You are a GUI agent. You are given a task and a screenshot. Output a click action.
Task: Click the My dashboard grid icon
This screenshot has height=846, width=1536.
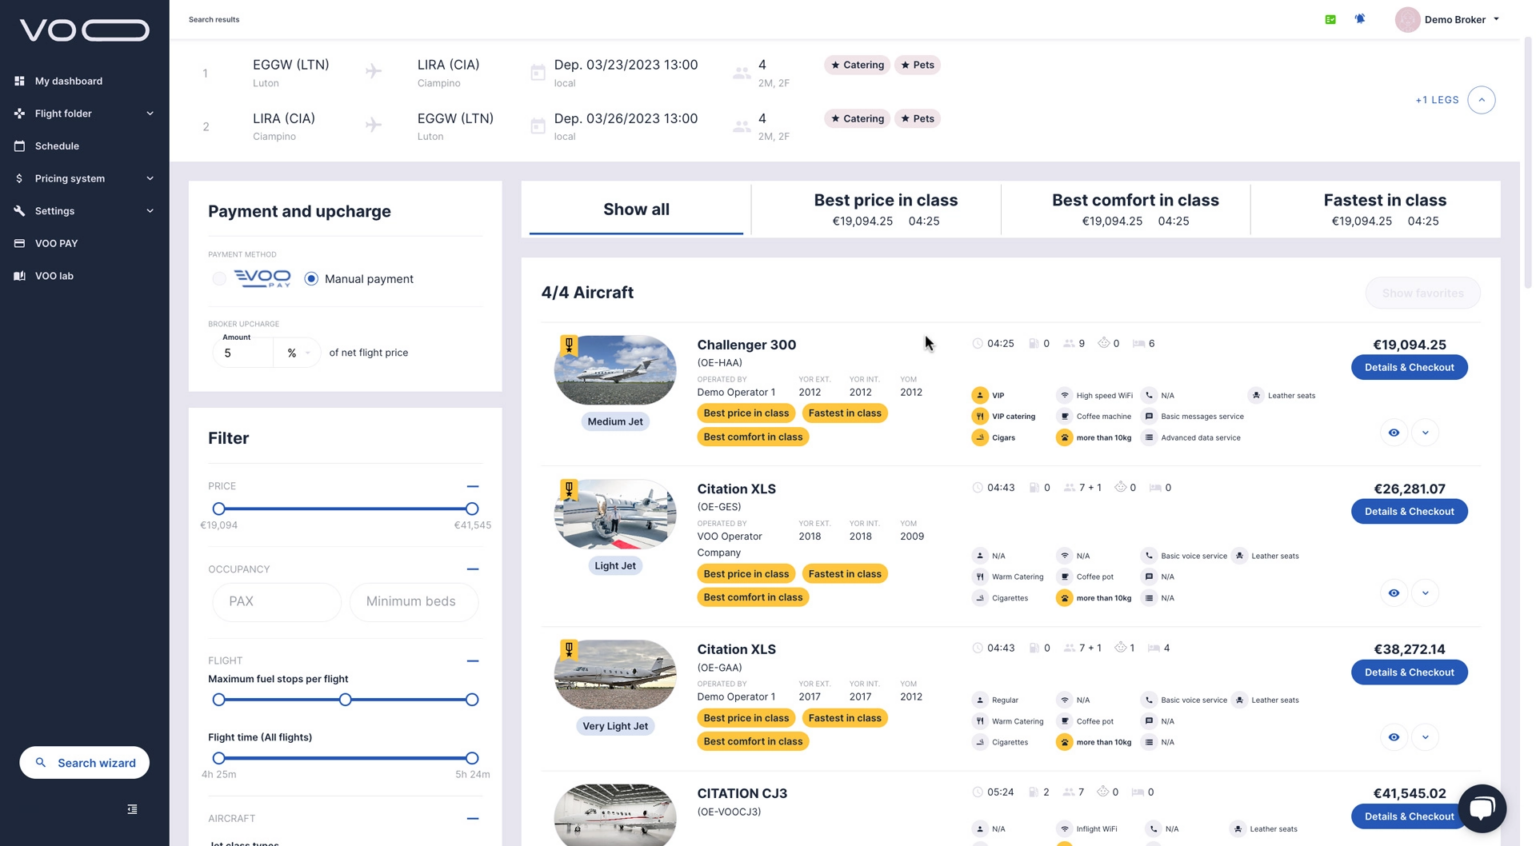tap(19, 81)
